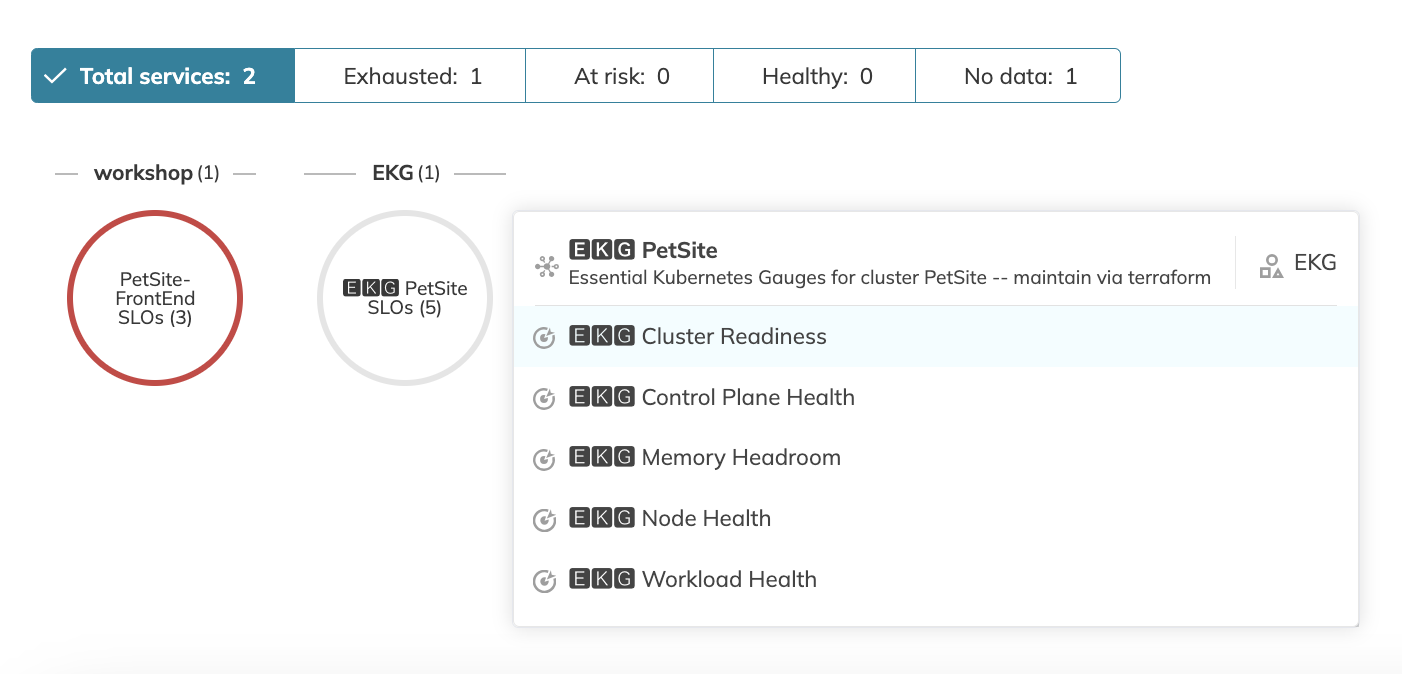Click the SLO icon beside Control Plane Health

(544, 399)
